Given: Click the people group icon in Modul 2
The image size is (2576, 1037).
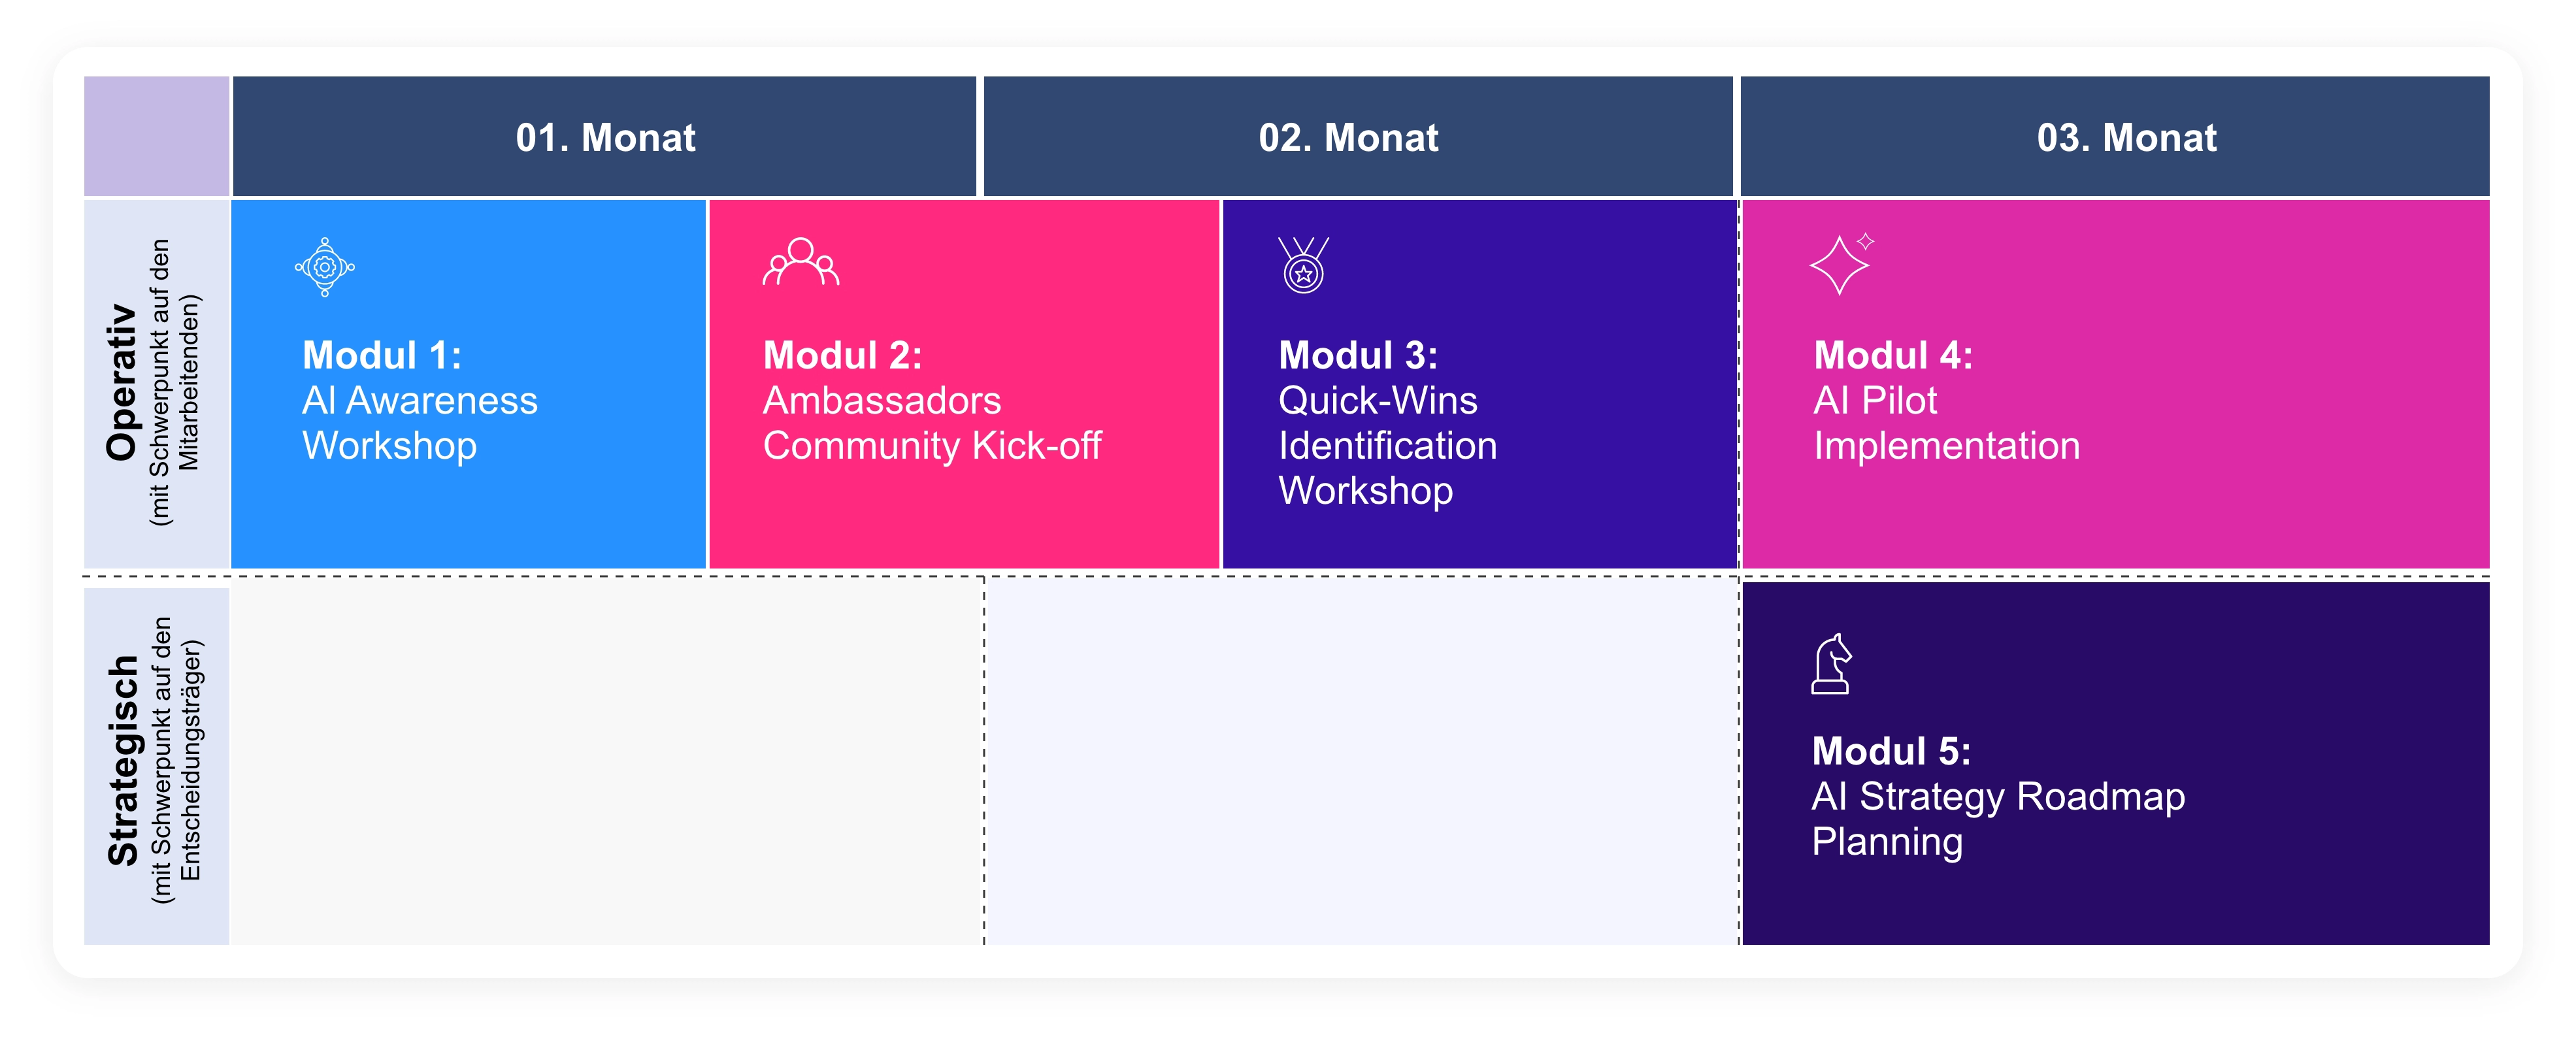Looking at the screenshot, I should coord(801,262).
